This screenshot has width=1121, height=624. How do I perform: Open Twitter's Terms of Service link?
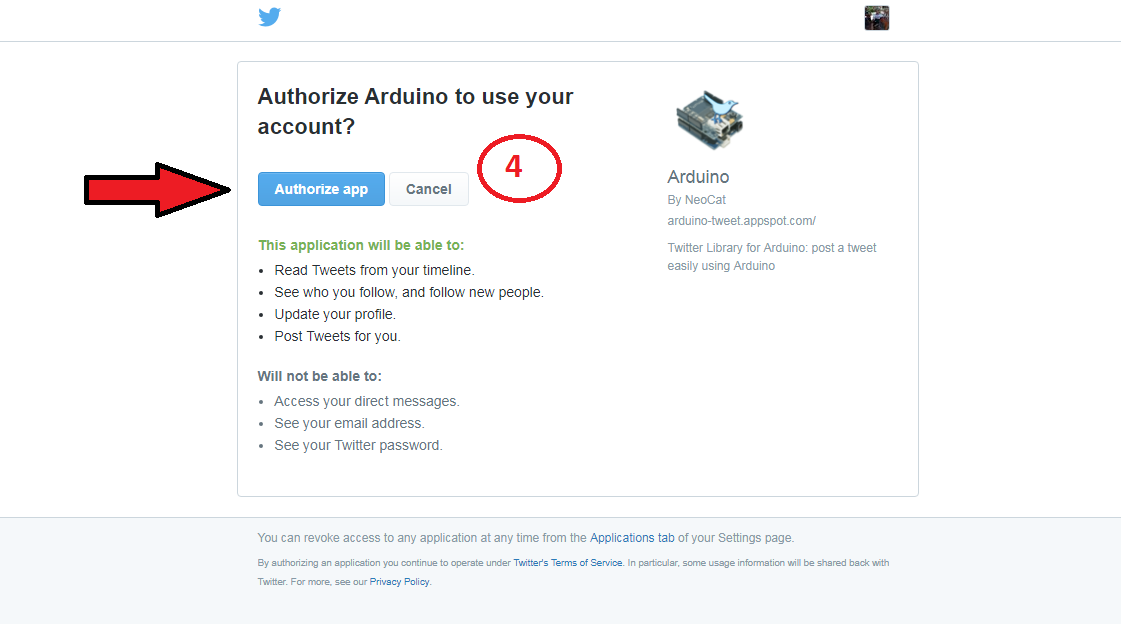tap(568, 563)
